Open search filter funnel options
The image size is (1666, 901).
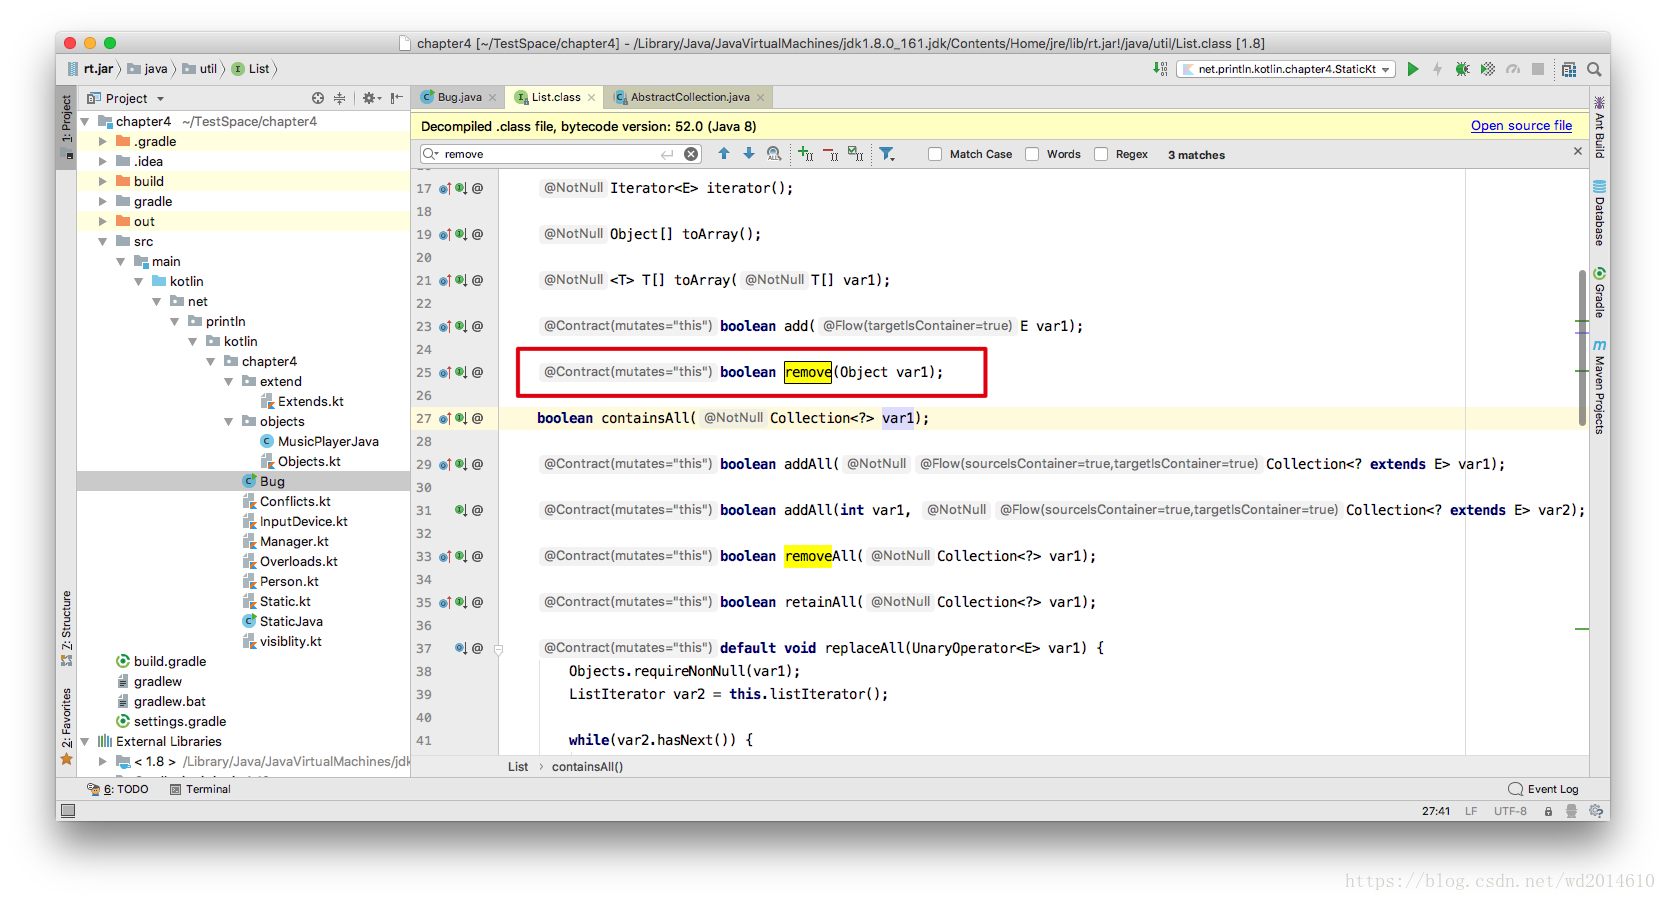click(x=886, y=154)
